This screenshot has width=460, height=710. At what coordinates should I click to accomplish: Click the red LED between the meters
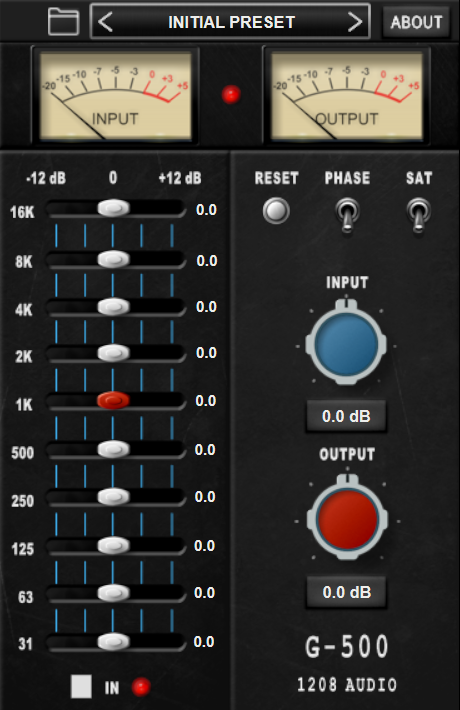pyautogui.click(x=231, y=95)
